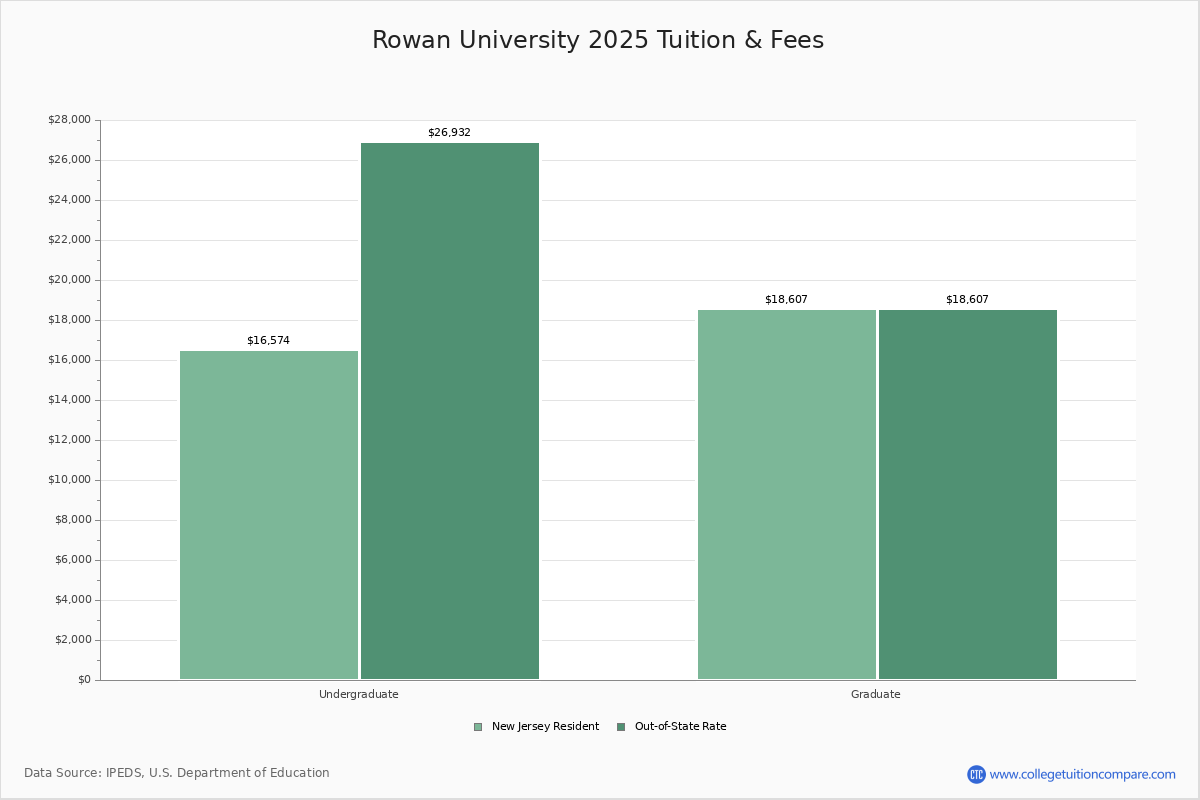
Task: Open the www.collegetuitioncompare.com link
Action: [1082, 774]
